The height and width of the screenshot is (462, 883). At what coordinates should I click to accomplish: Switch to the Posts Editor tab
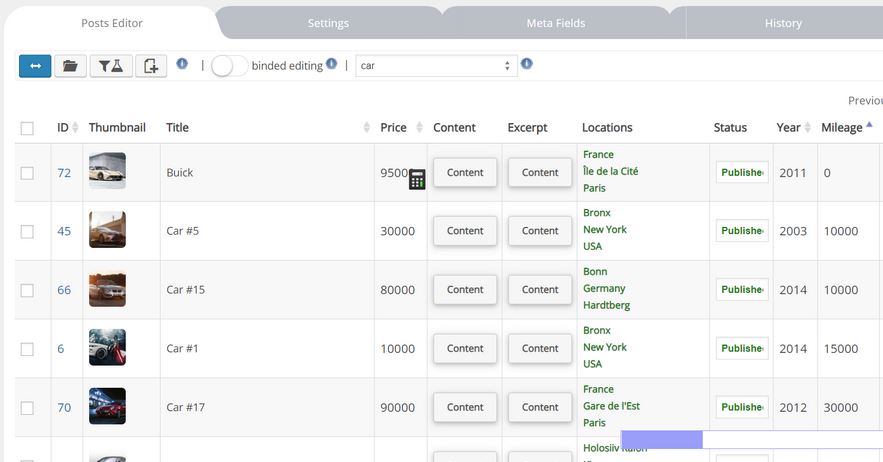pyautogui.click(x=112, y=23)
